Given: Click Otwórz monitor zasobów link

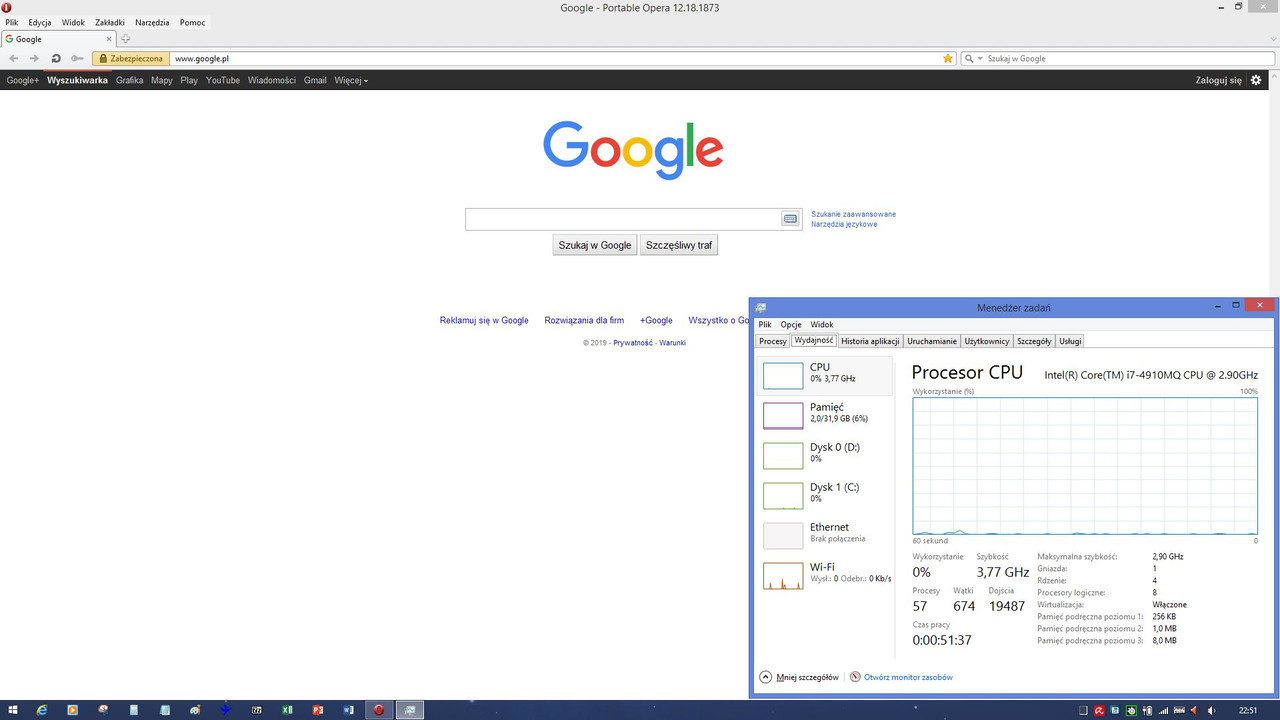Looking at the screenshot, I should click(x=908, y=677).
